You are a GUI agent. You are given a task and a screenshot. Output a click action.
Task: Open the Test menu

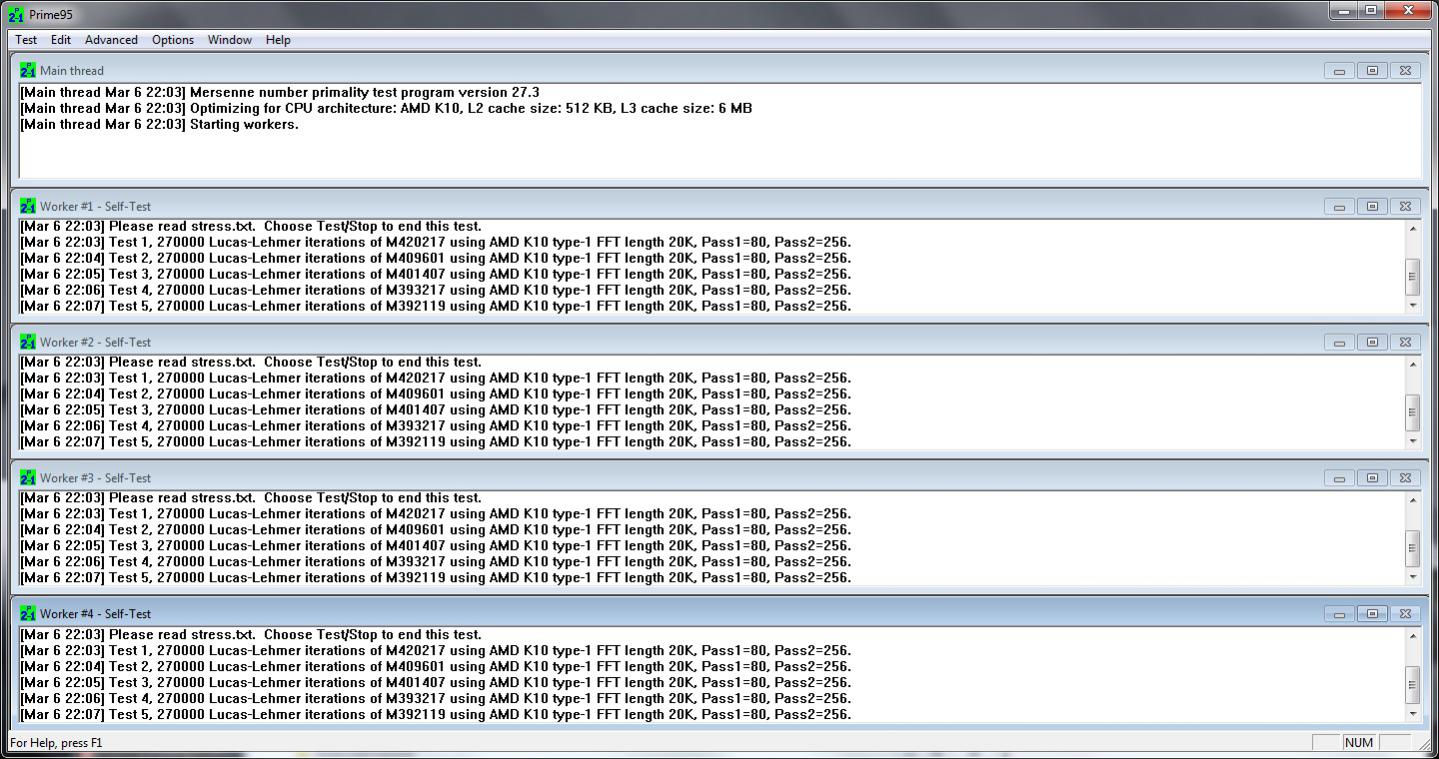(x=26, y=40)
